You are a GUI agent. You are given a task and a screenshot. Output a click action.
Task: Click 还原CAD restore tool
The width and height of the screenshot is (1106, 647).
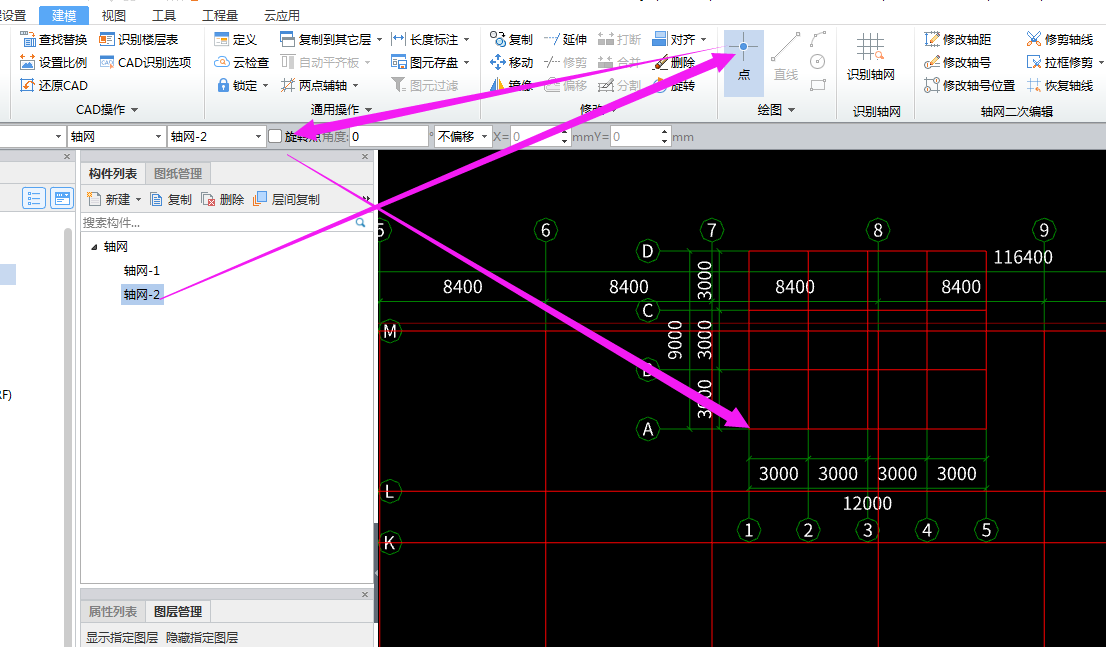54,85
